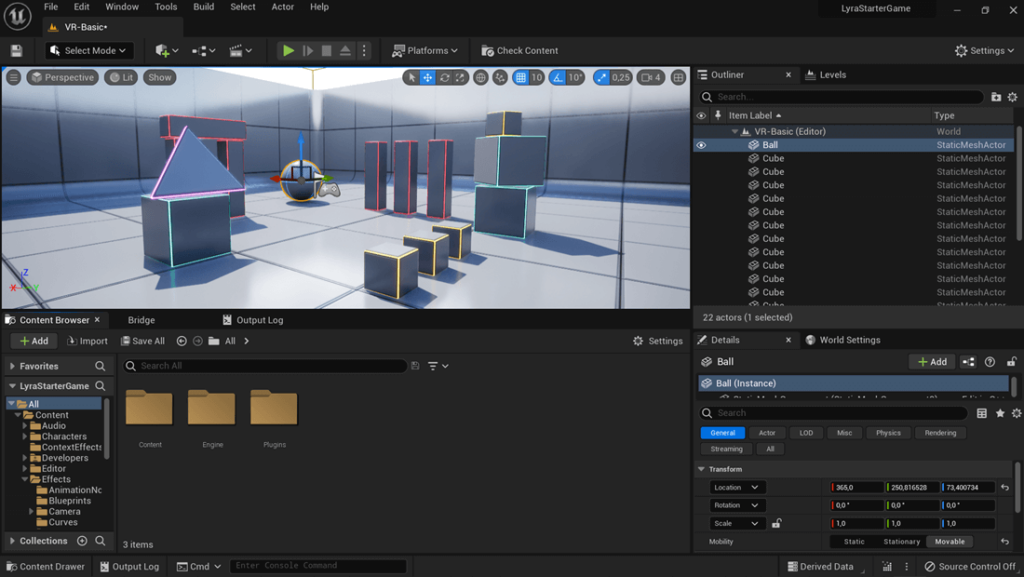Select the Rotate tool in the viewport

(444, 76)
